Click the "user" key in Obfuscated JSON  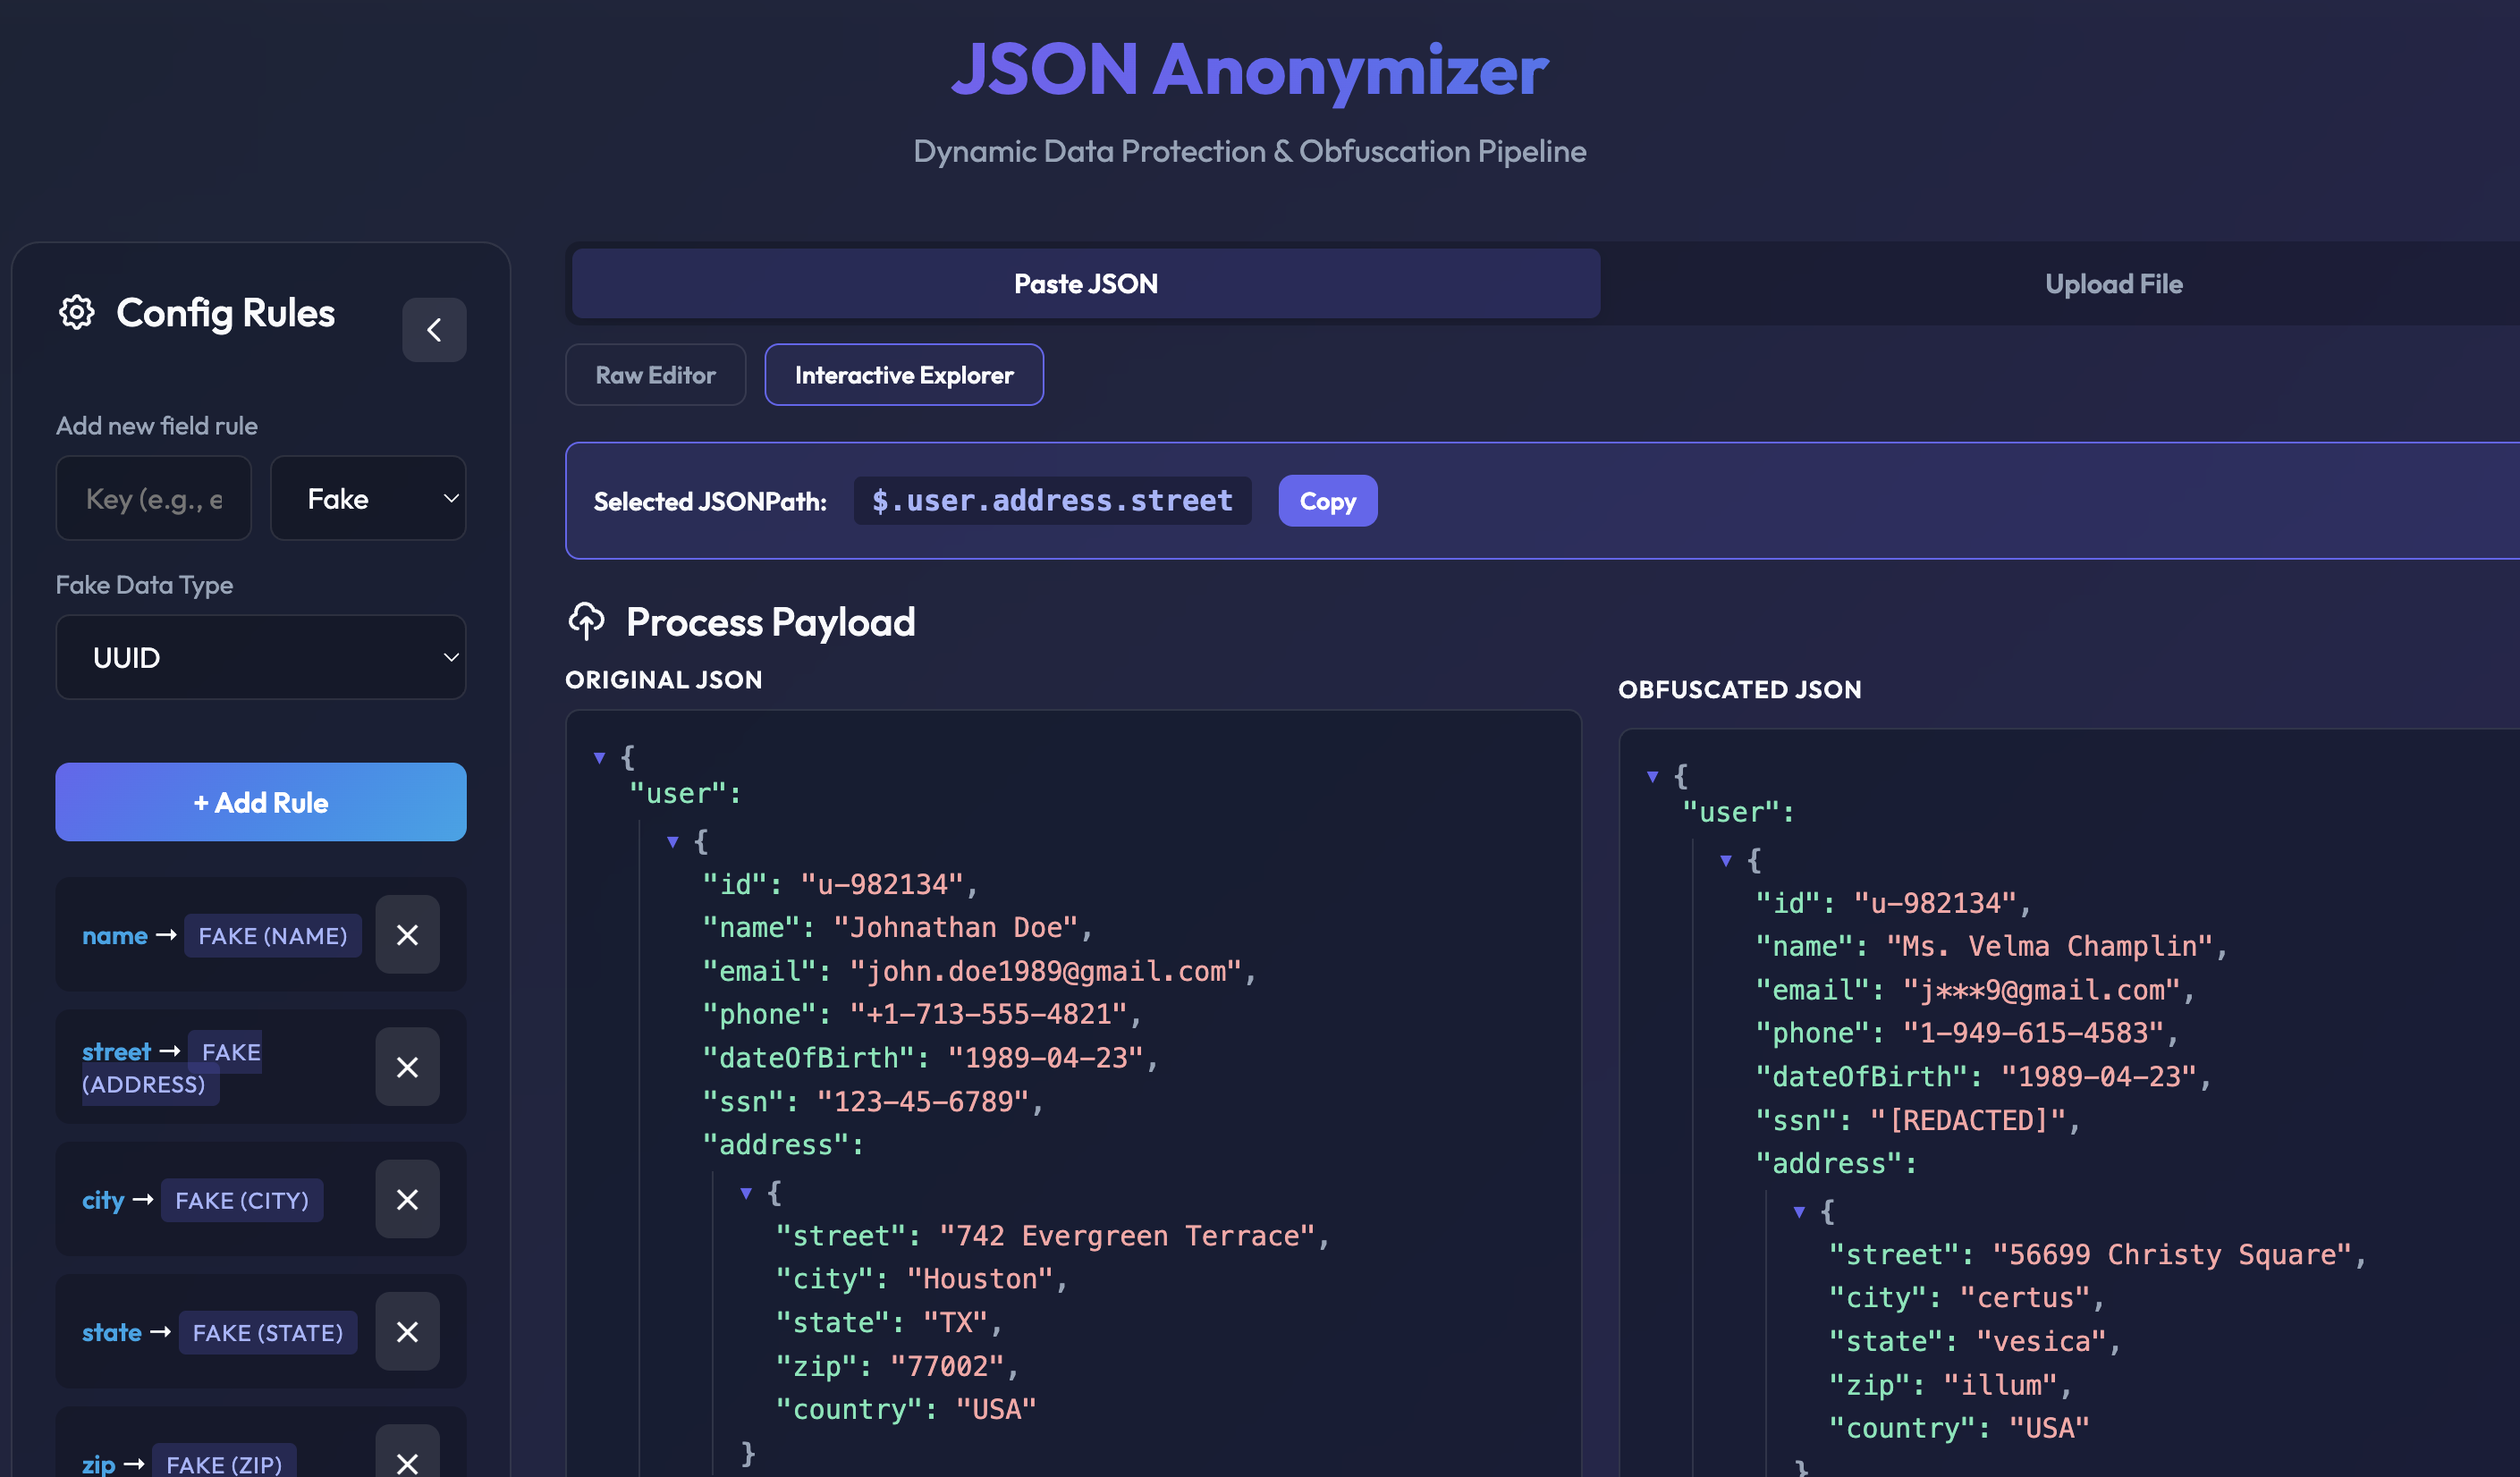point(1738,813)
